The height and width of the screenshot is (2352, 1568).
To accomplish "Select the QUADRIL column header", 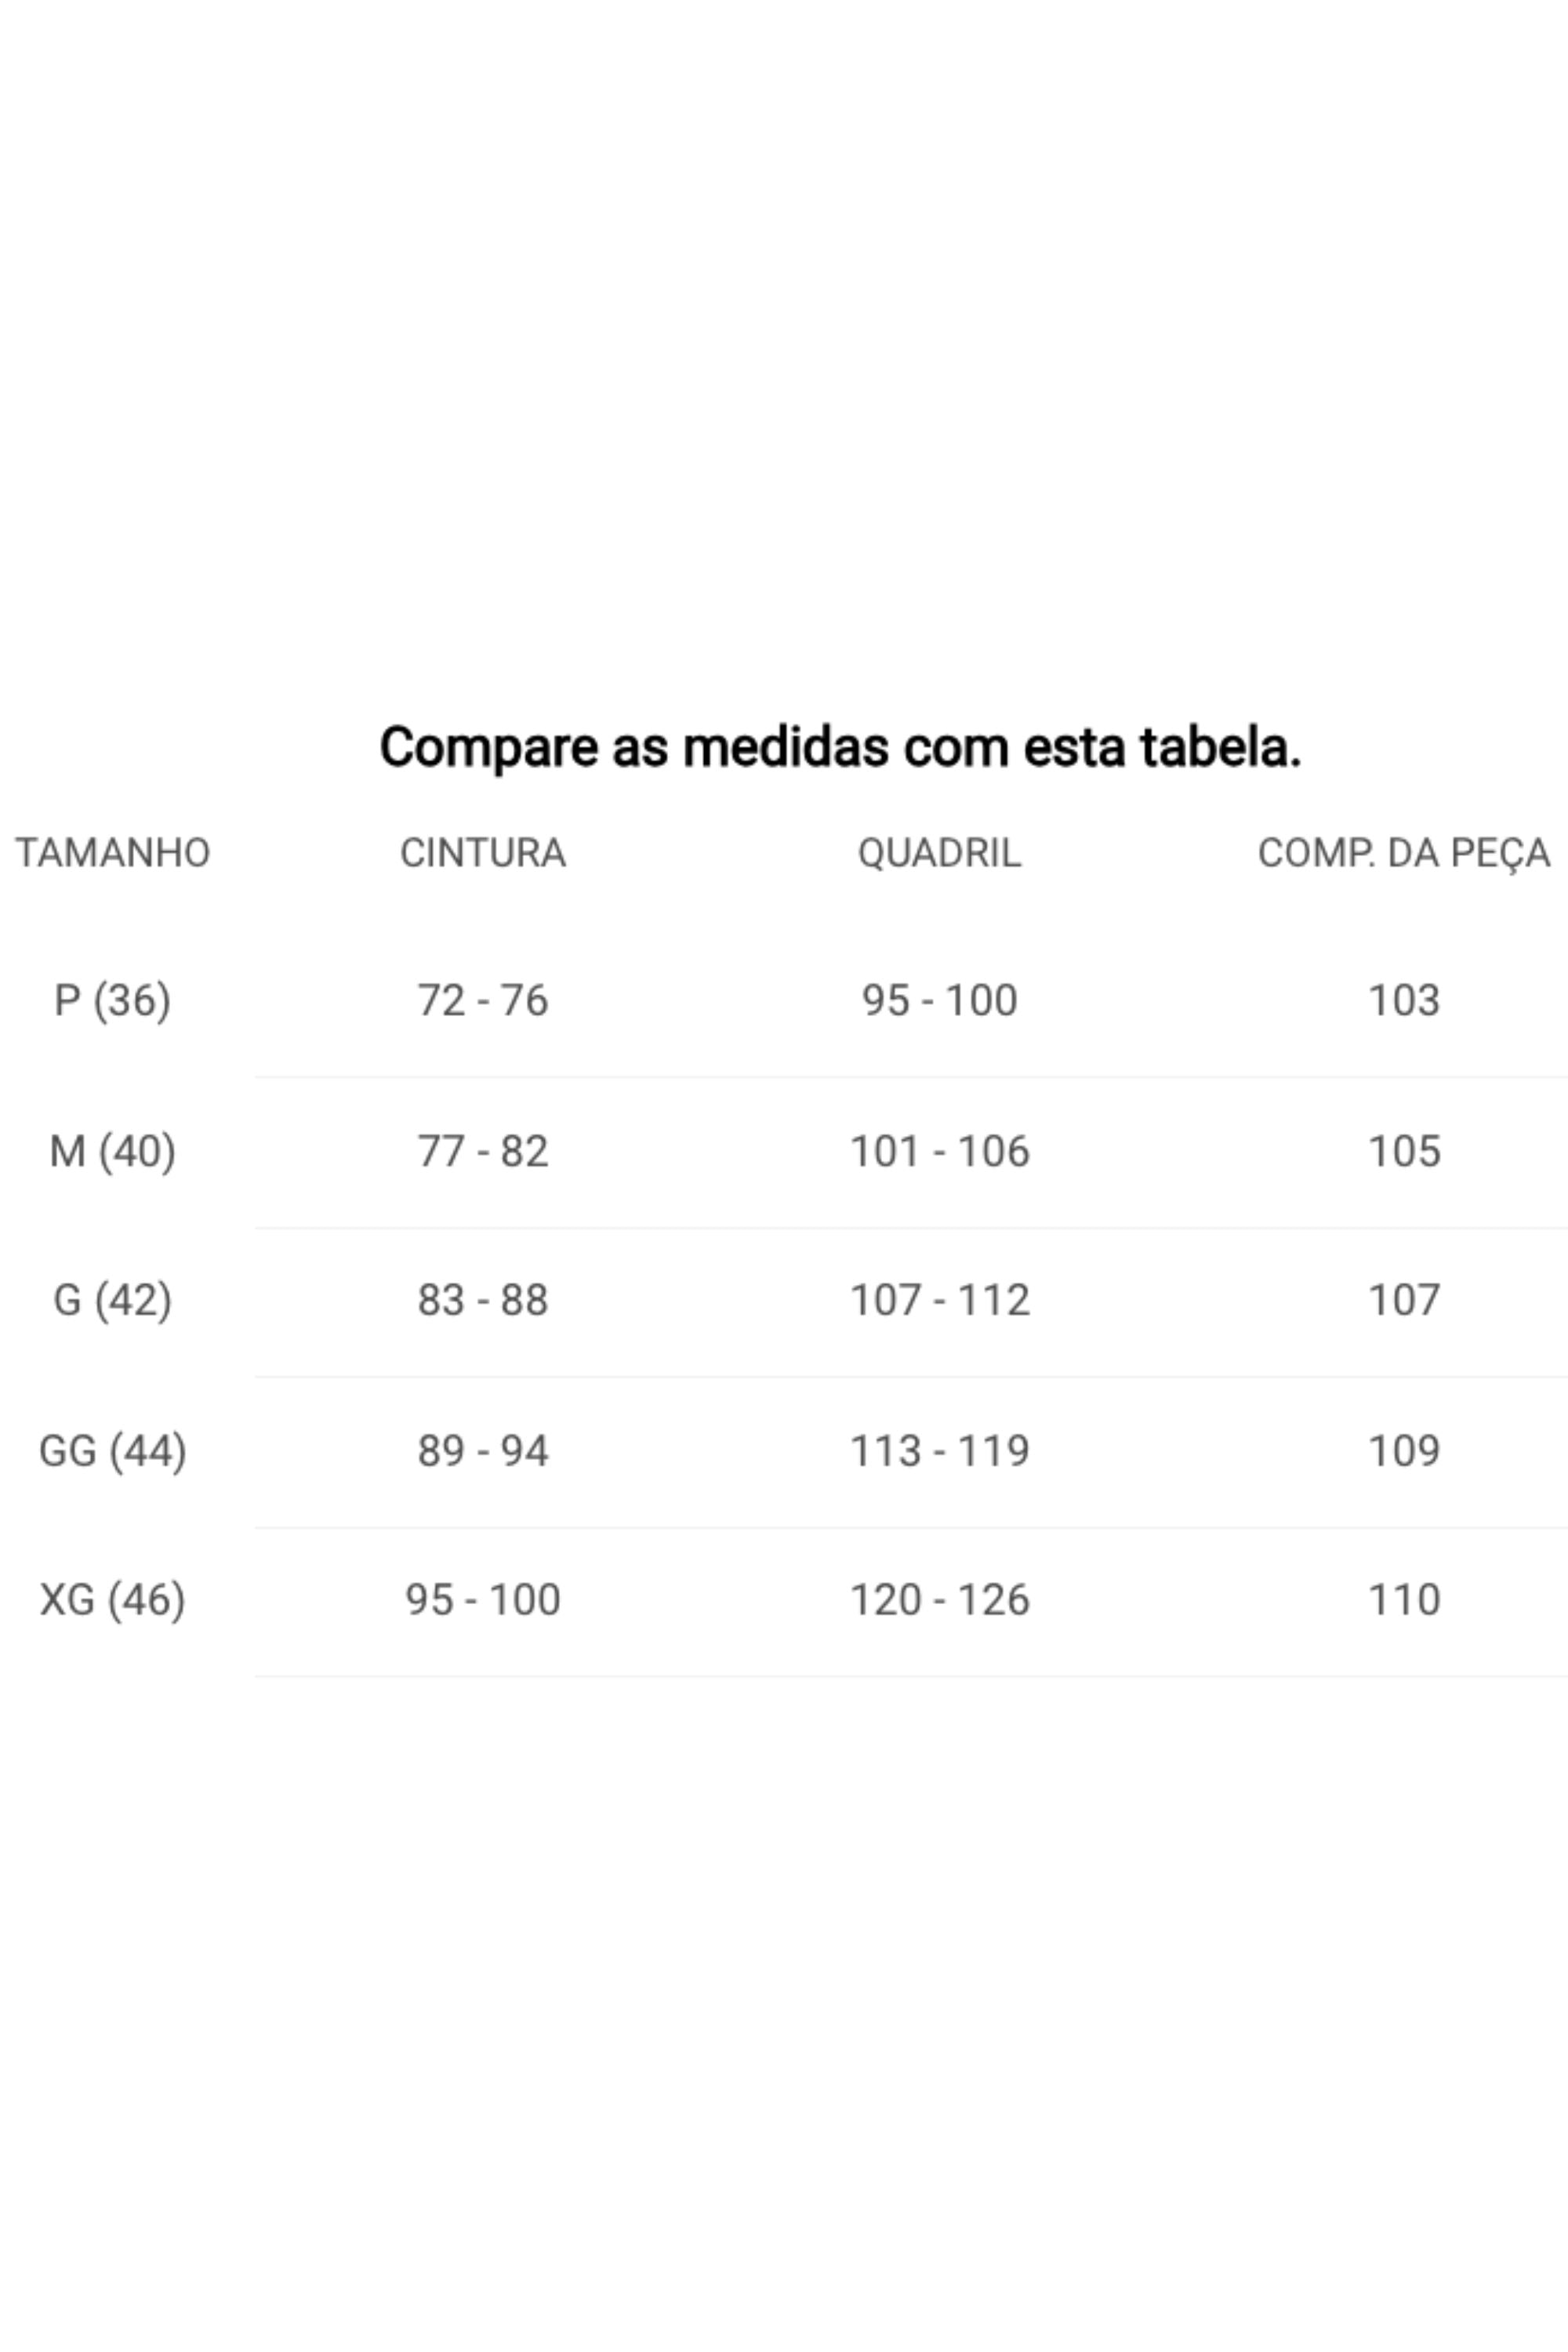I will [x=939, y=853].
